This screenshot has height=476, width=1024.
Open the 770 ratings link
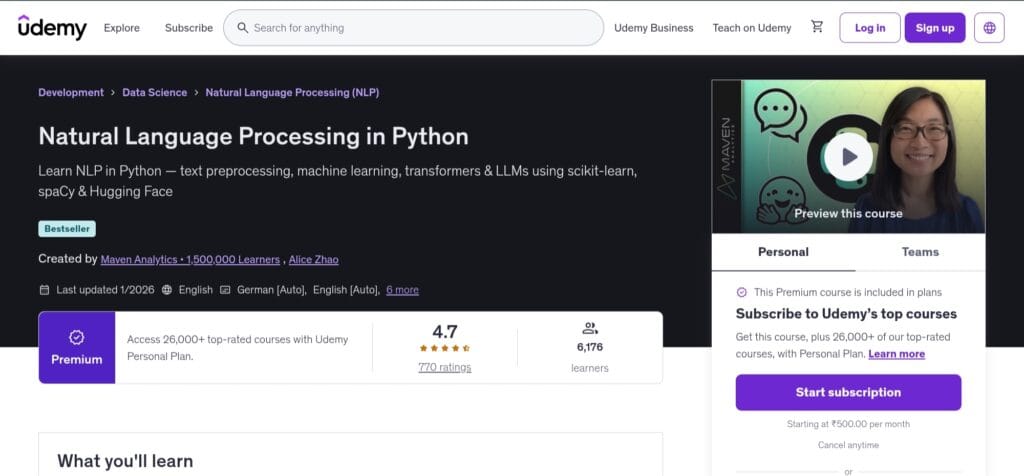[445, 368]
